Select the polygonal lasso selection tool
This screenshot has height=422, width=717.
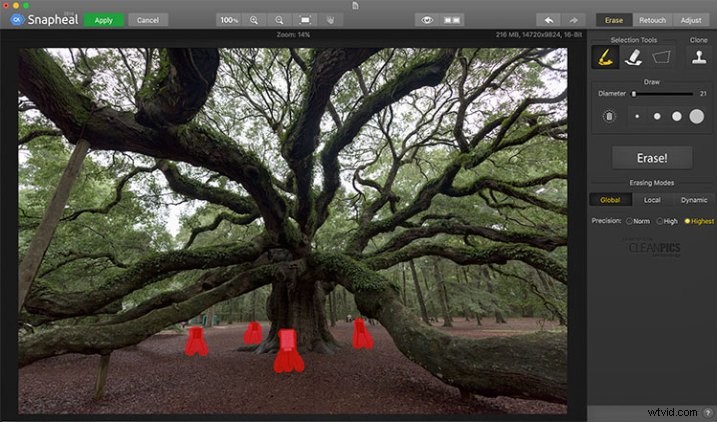pyautogui.click(x=661, y=57)
